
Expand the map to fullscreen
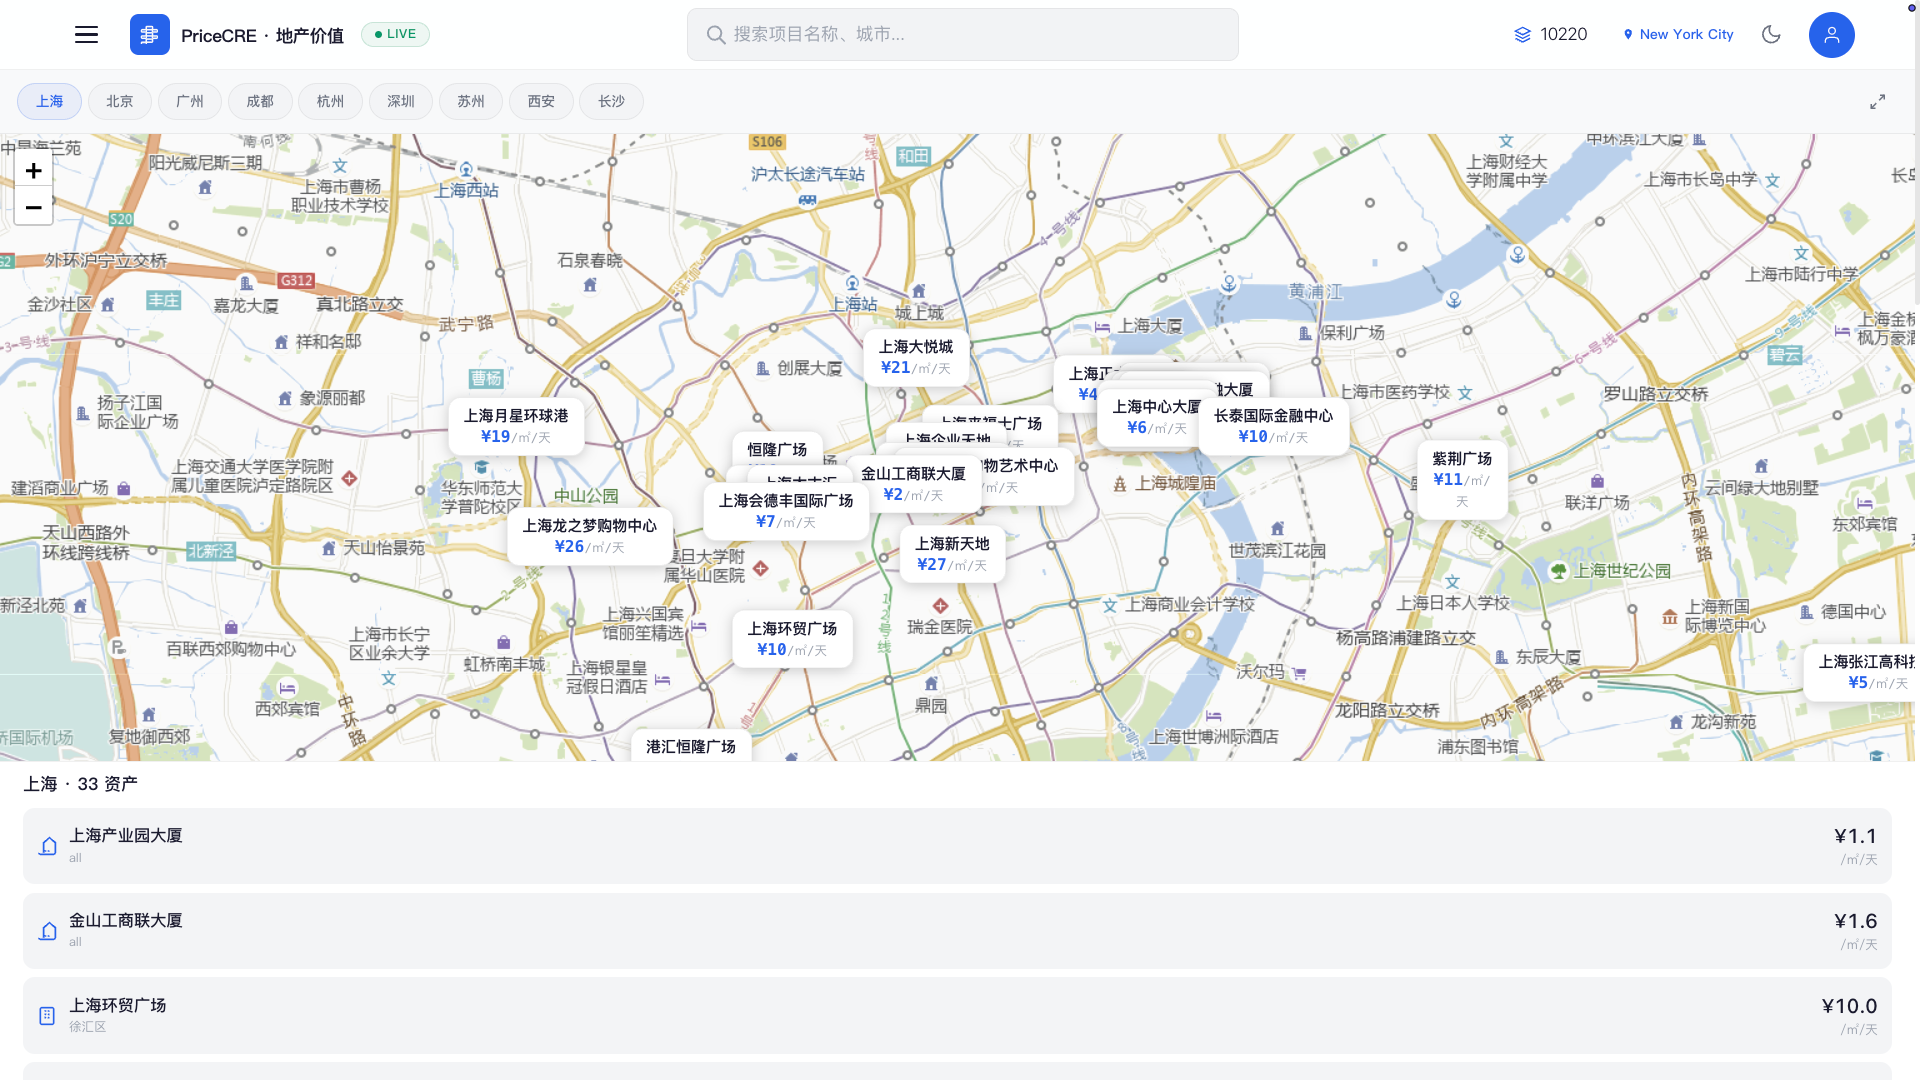1878,102
